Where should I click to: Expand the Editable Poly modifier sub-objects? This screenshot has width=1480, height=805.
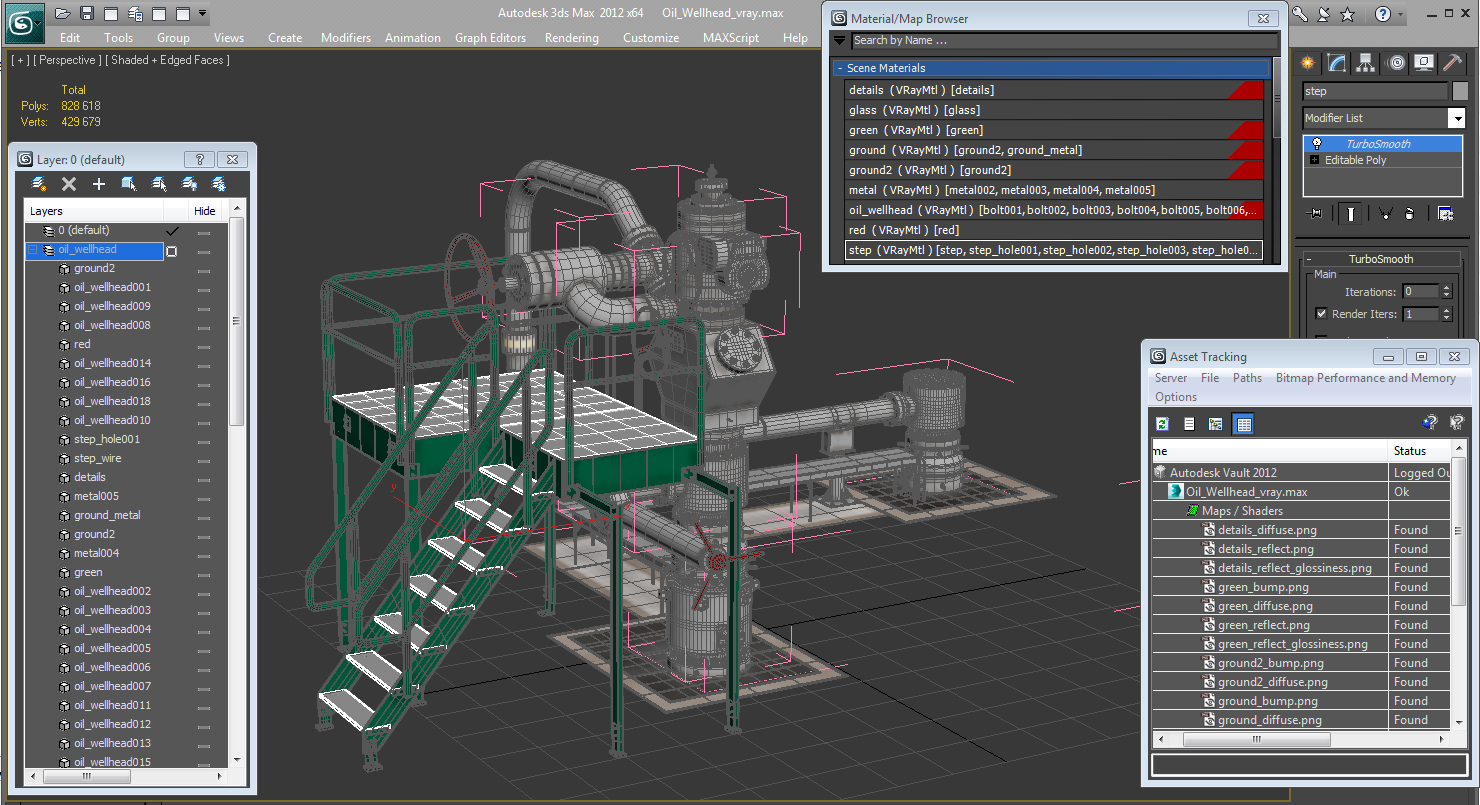[1314, 160]
